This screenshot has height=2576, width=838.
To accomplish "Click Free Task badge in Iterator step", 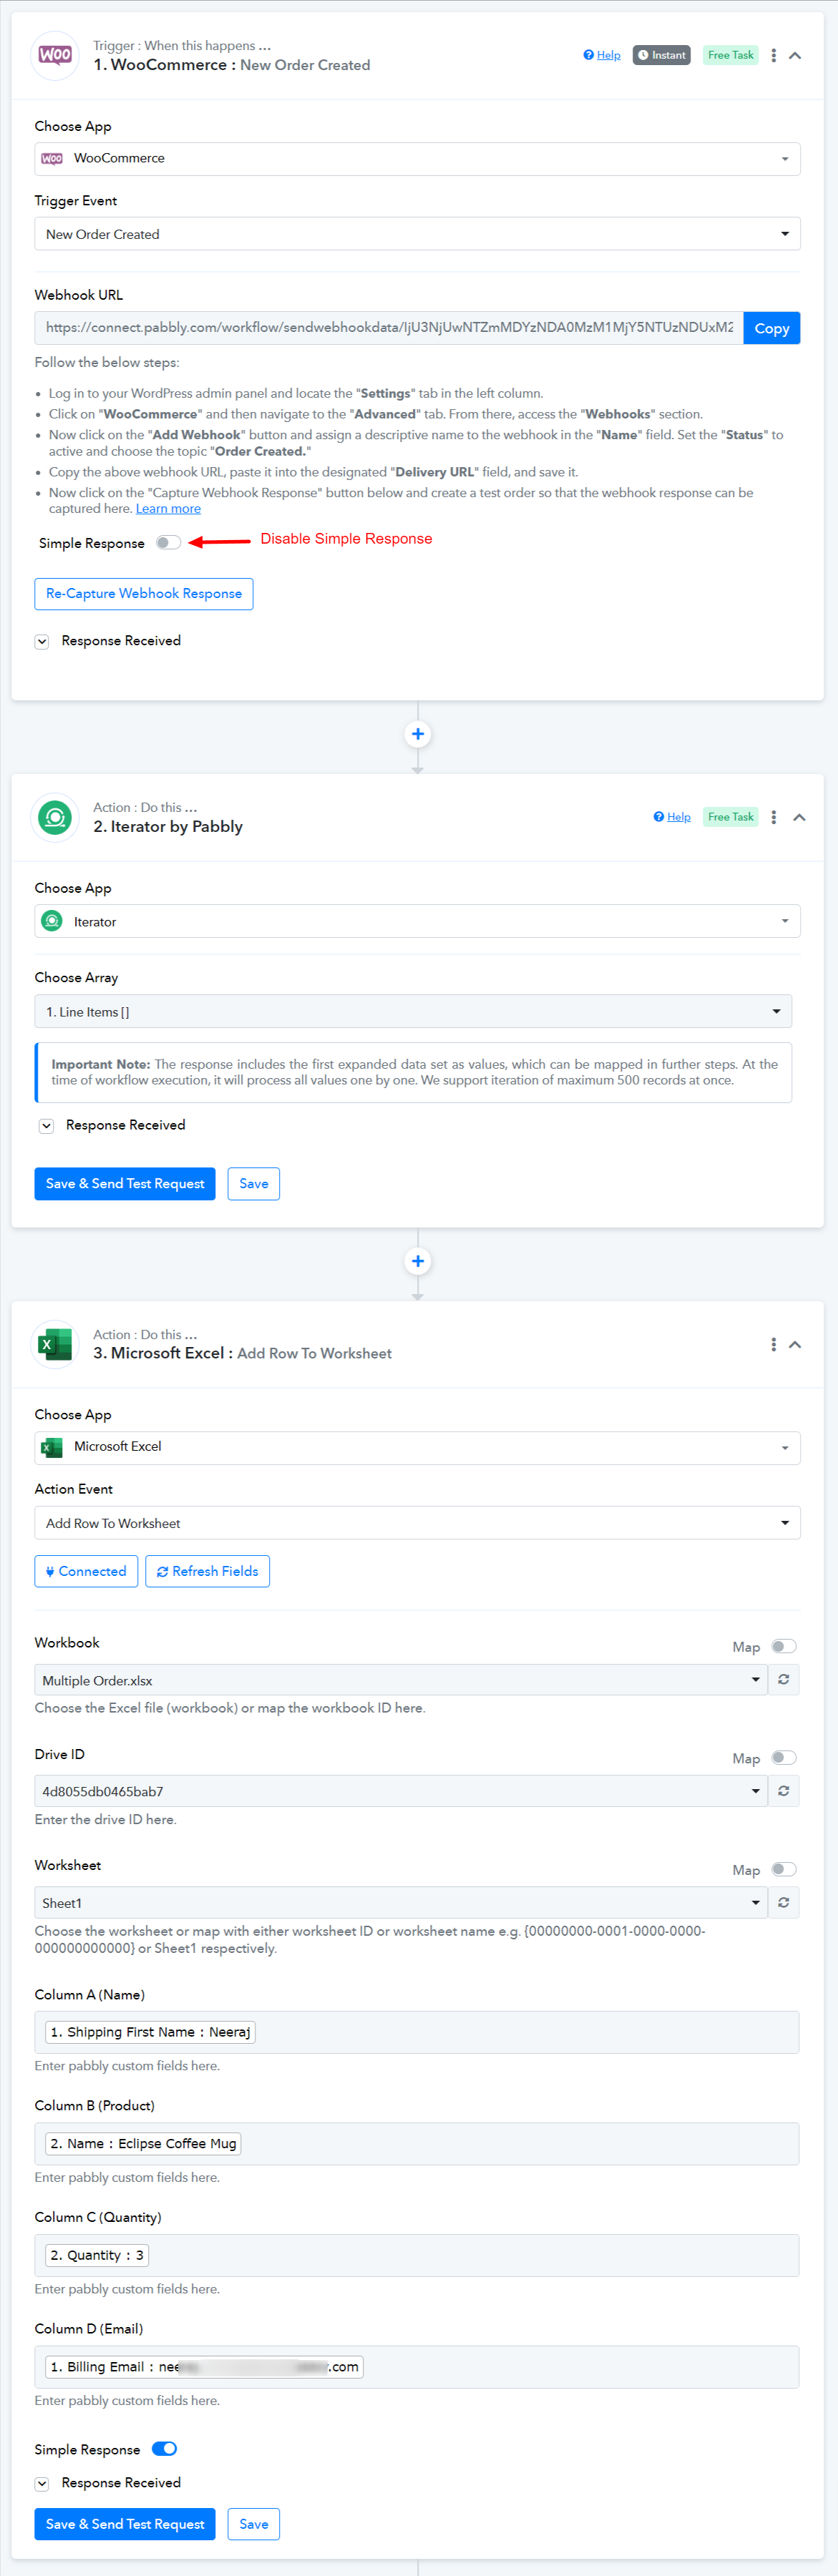I will click(731, 817).
